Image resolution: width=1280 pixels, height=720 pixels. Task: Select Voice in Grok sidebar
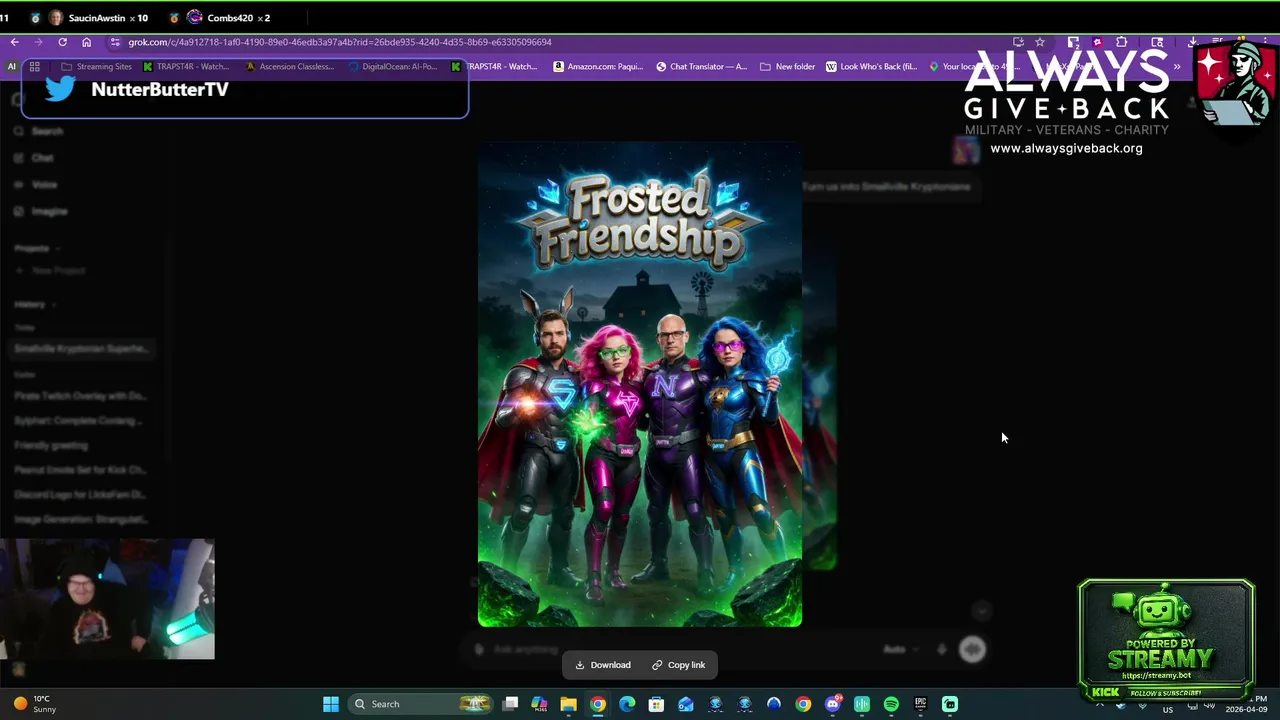pyautogui.click(x=37, y=185)
